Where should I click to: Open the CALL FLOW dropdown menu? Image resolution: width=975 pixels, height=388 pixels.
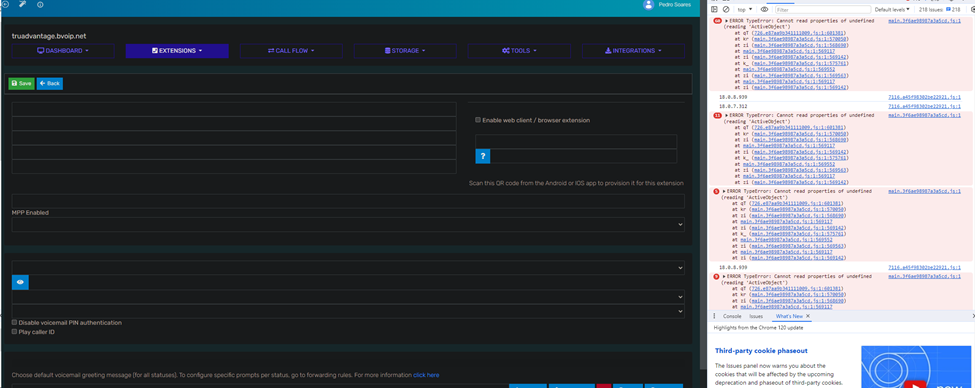point(291,51)
